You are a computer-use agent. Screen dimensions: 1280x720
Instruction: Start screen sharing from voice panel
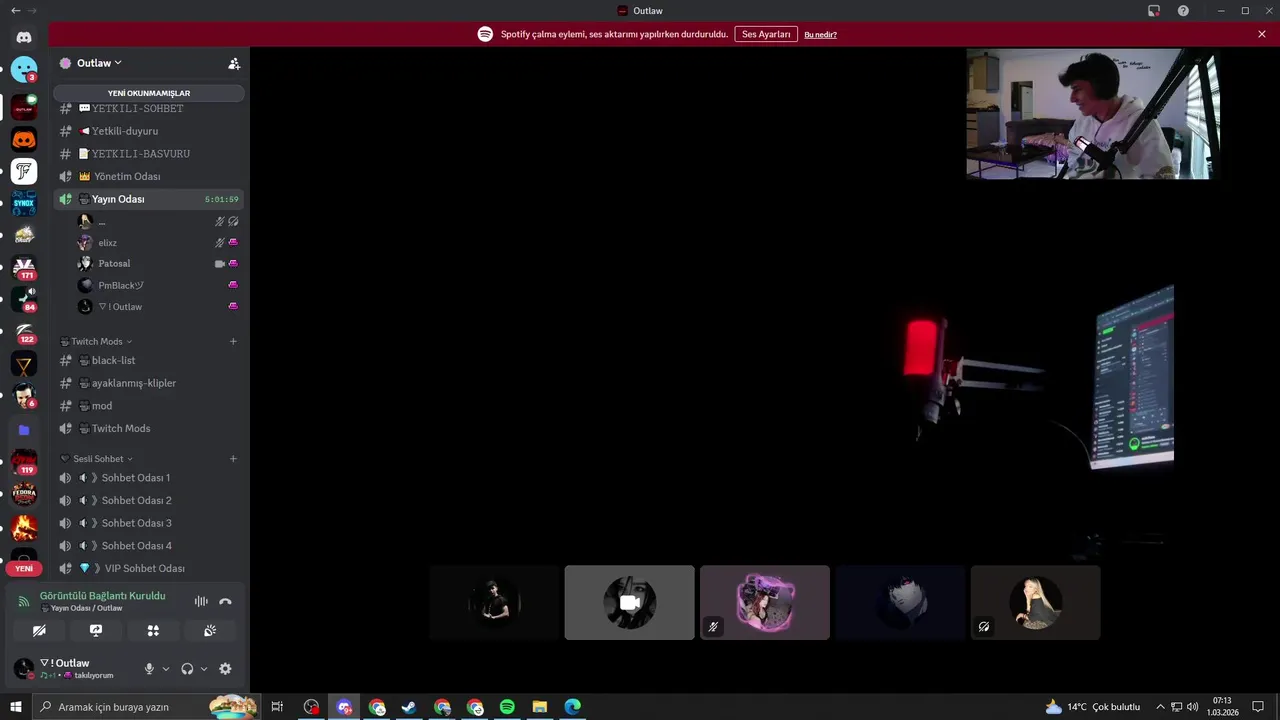[x=96, y=630]
